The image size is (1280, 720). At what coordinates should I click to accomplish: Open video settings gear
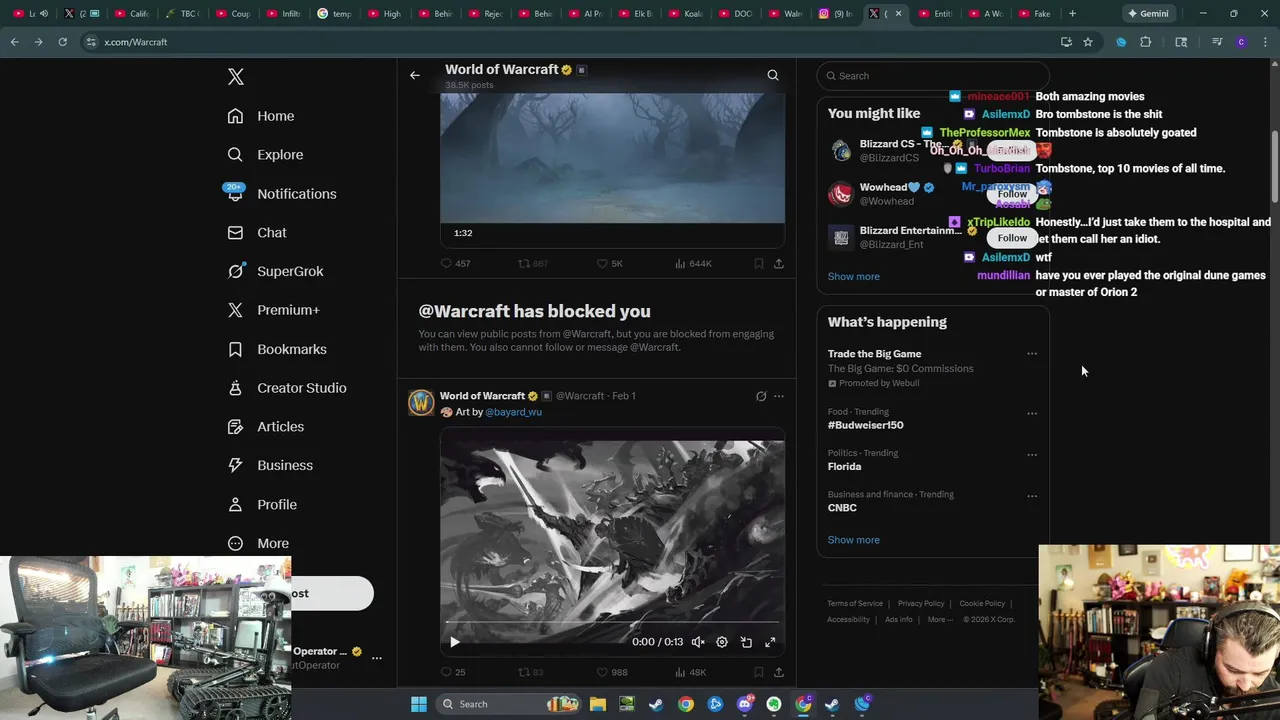[x=721, y=642]
